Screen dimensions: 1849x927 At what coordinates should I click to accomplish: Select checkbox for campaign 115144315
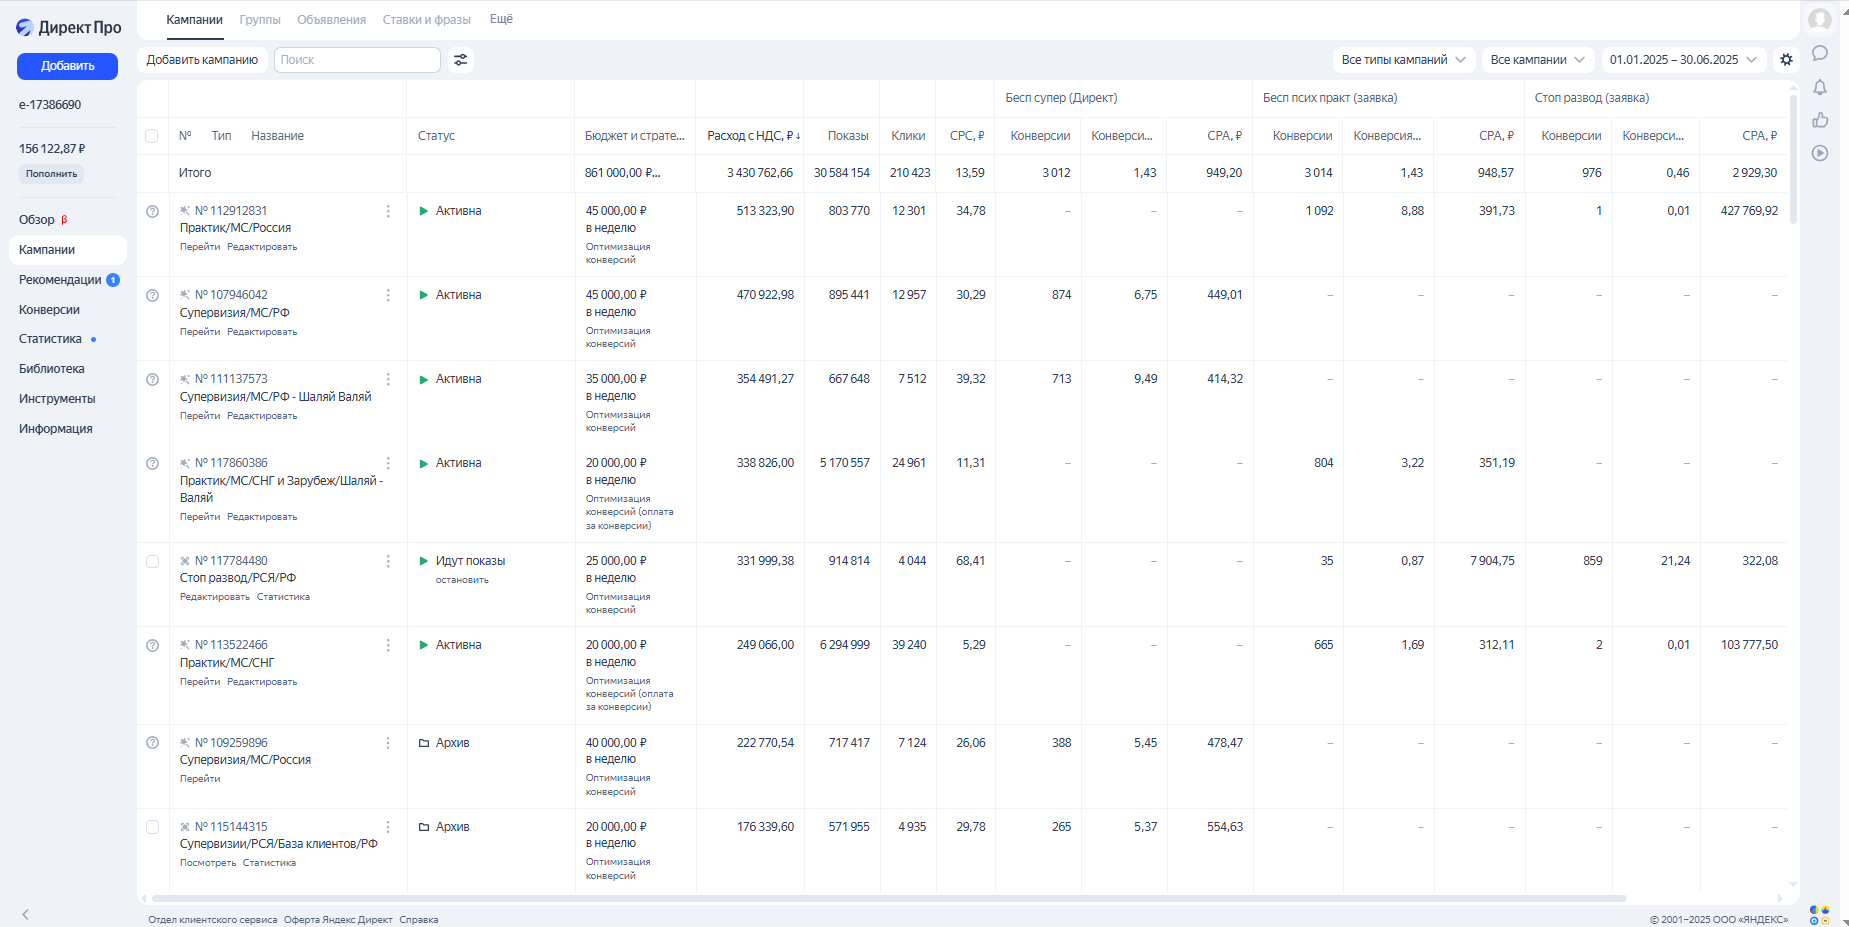pos(152,827)
